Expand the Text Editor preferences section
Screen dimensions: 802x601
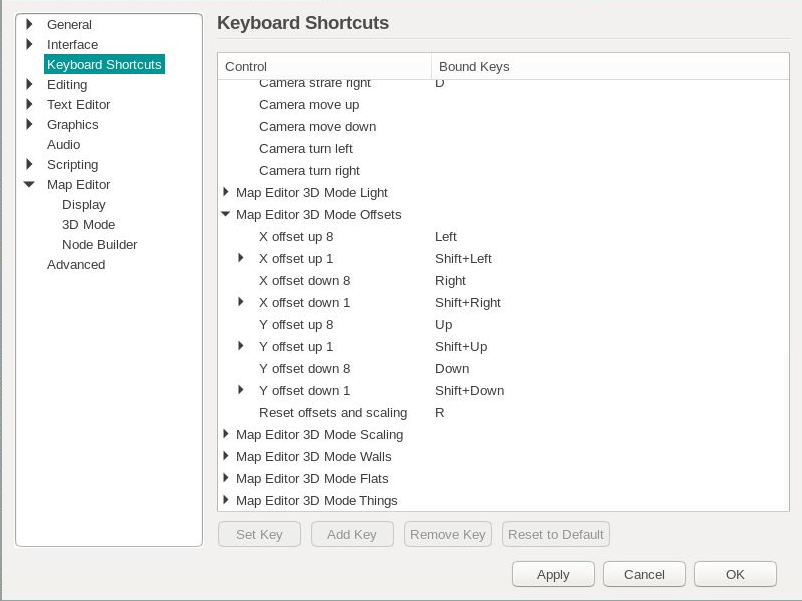click(x=30, y=104)
